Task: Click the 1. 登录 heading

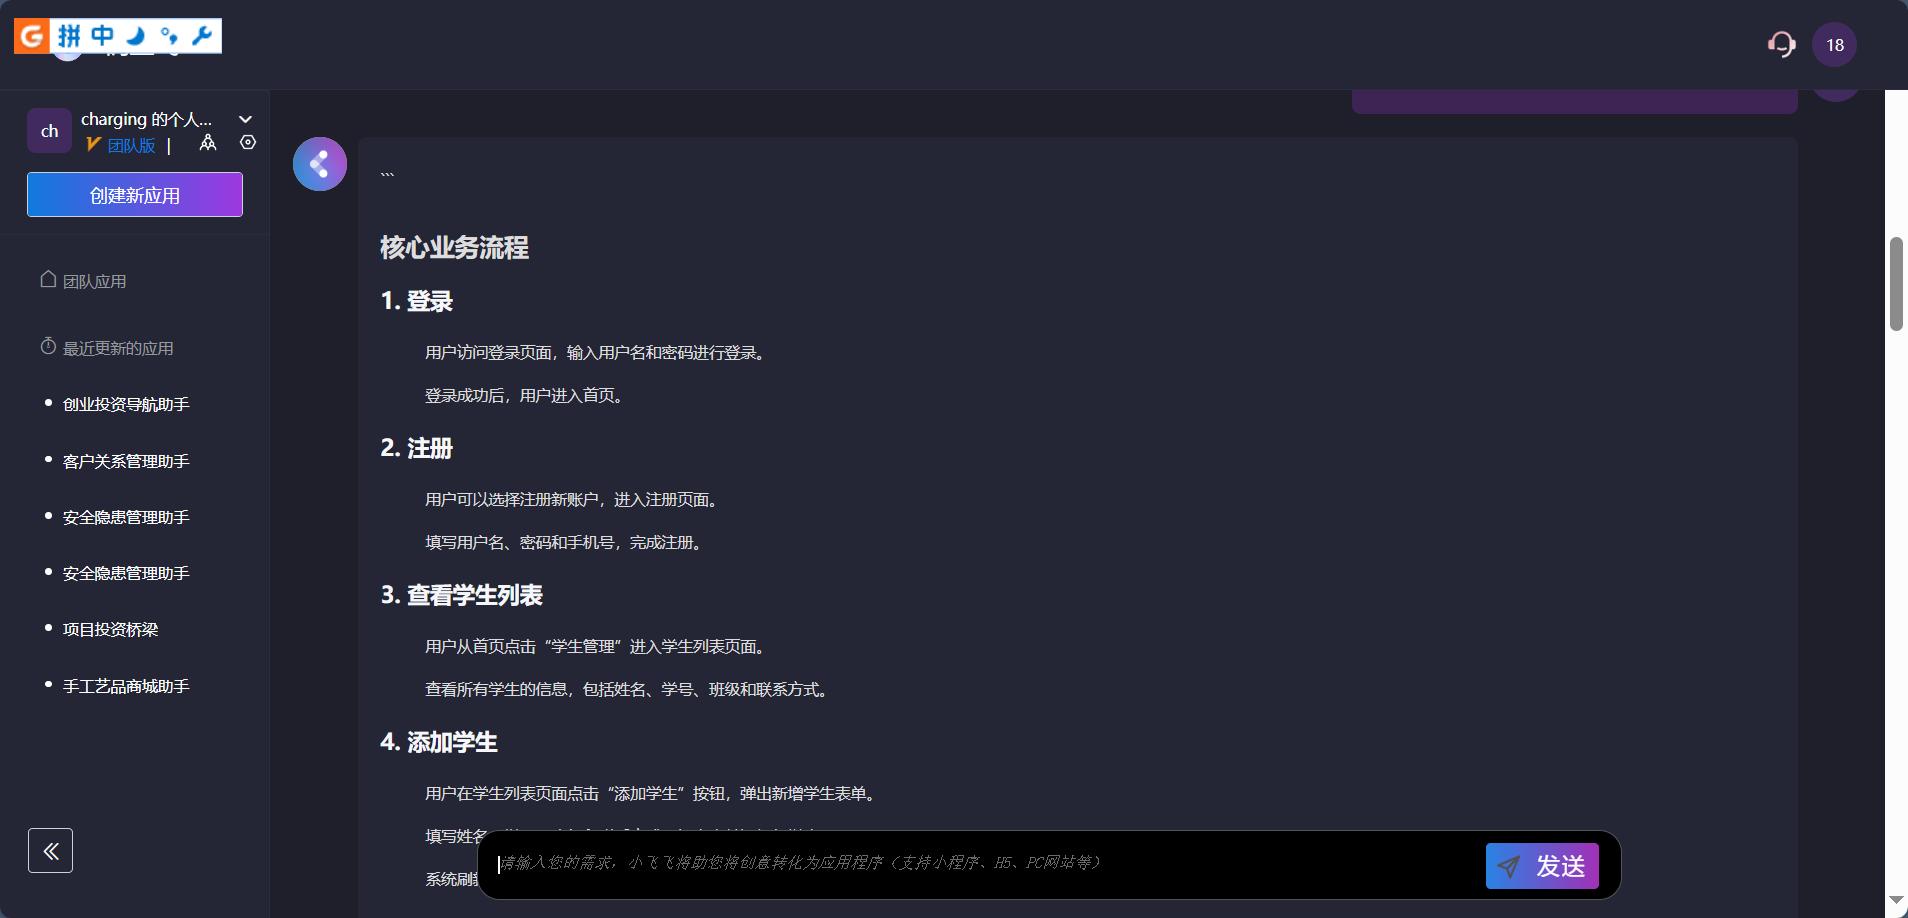Action: tap(417, 301)
